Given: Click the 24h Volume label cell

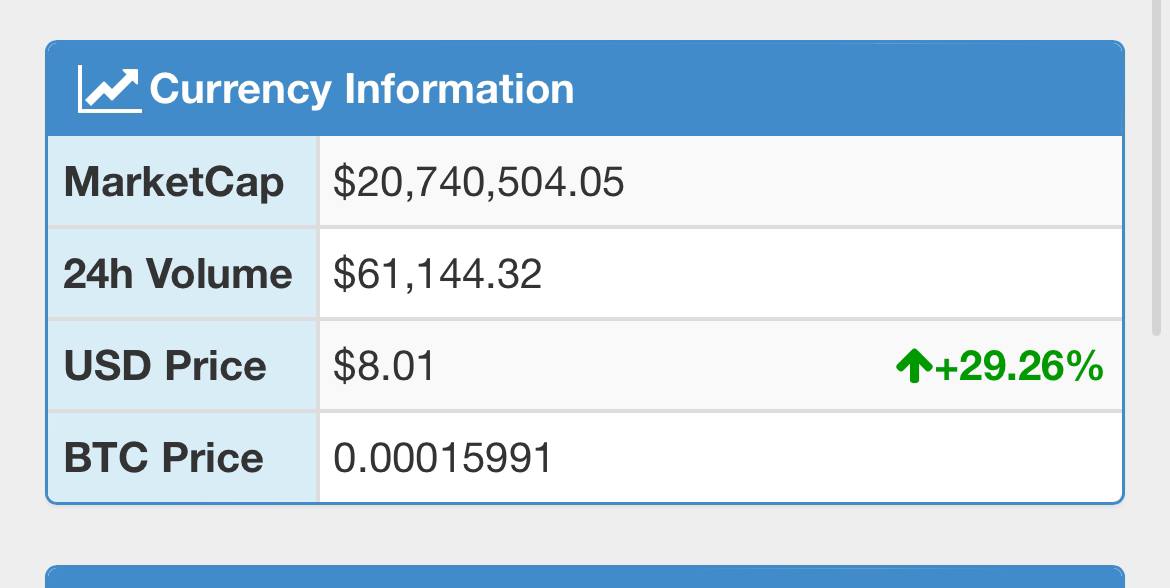Looking at the screenshot, I should (x=183, y=274).
